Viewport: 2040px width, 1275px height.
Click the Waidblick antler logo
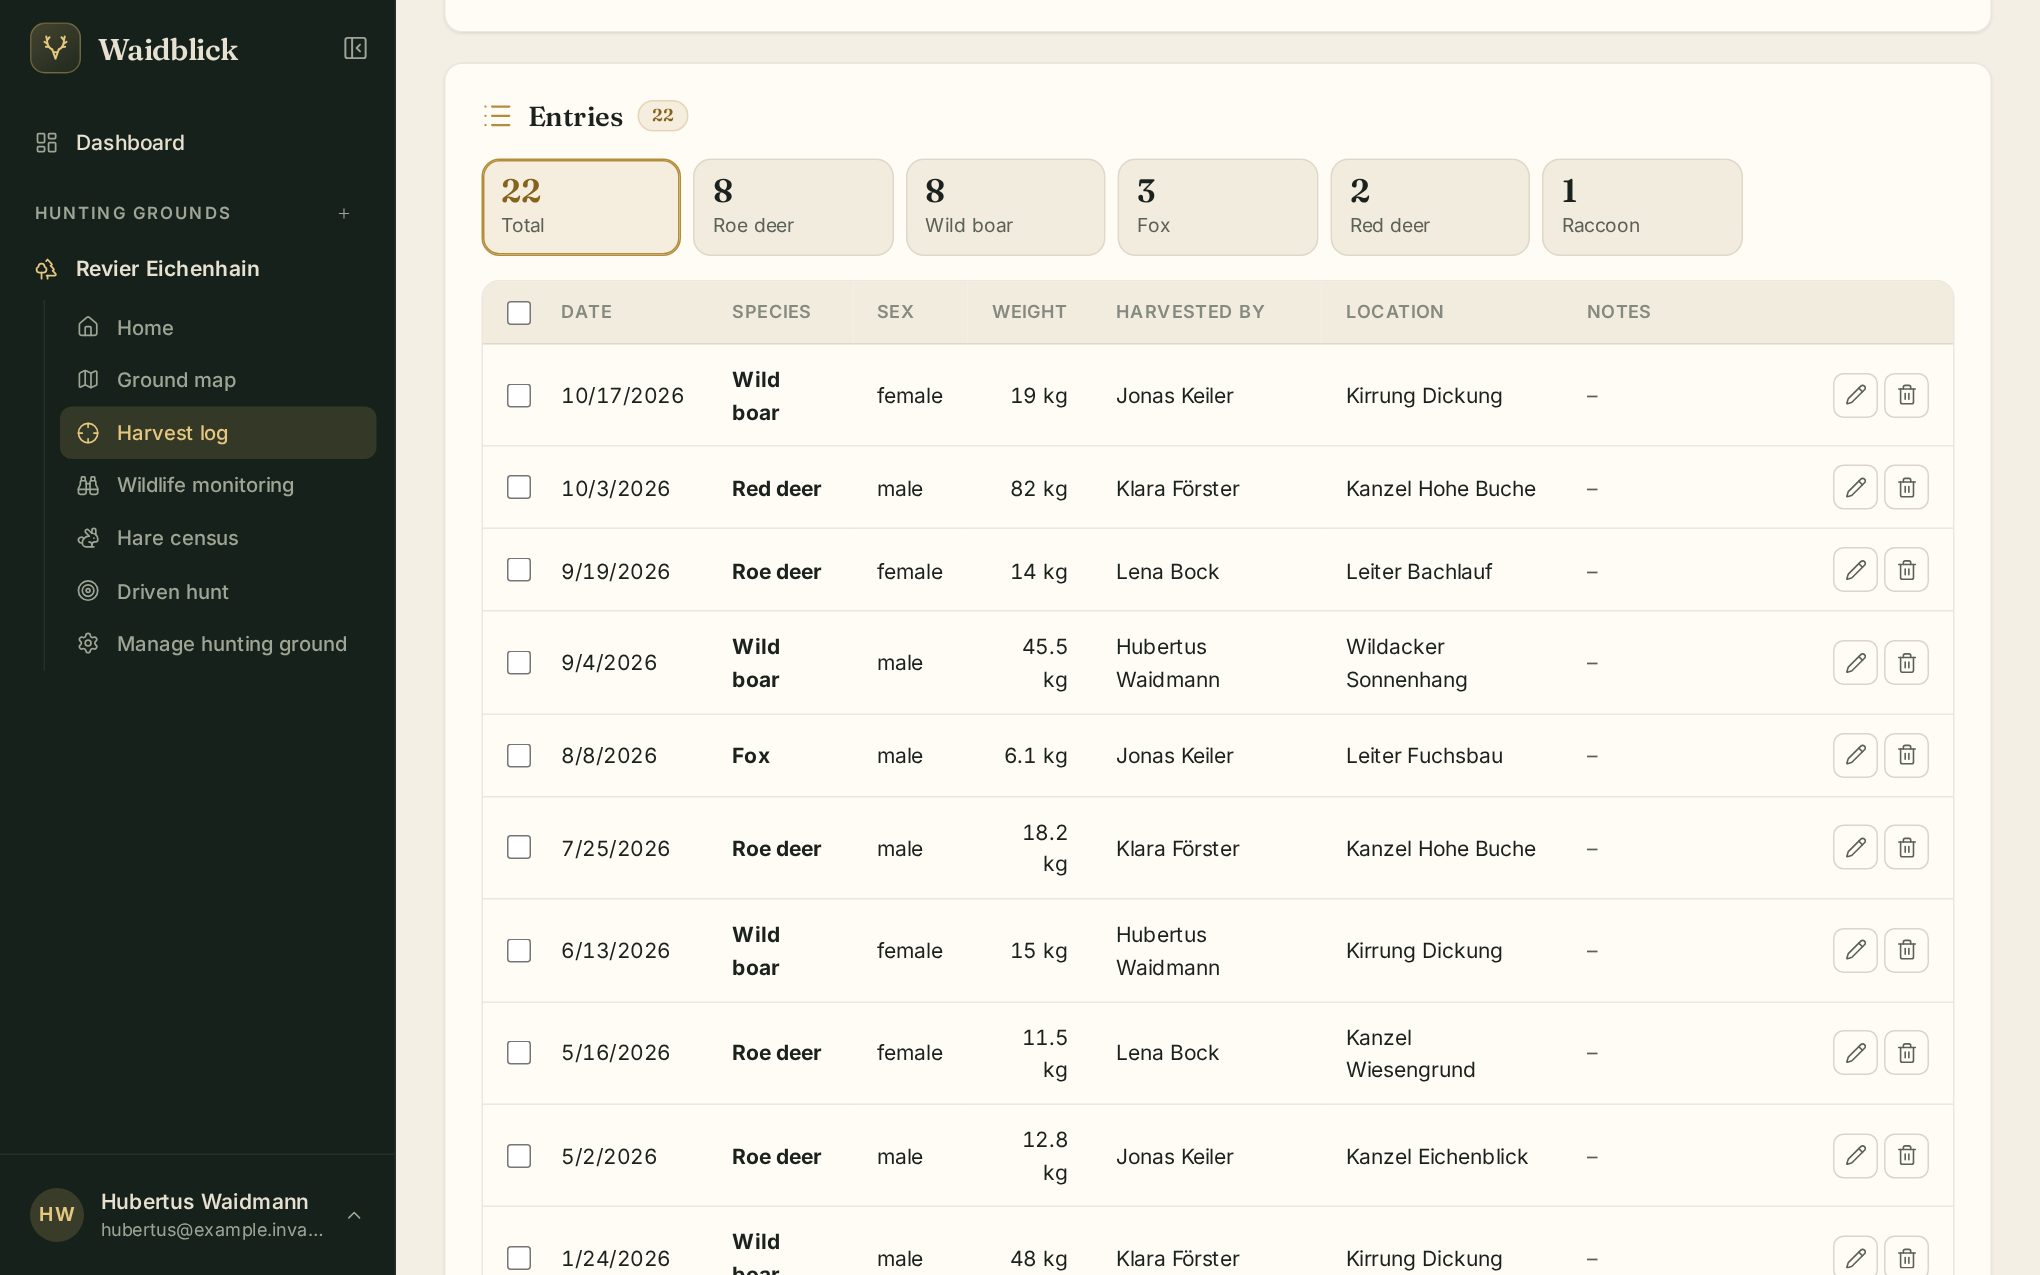click(55, 48)
